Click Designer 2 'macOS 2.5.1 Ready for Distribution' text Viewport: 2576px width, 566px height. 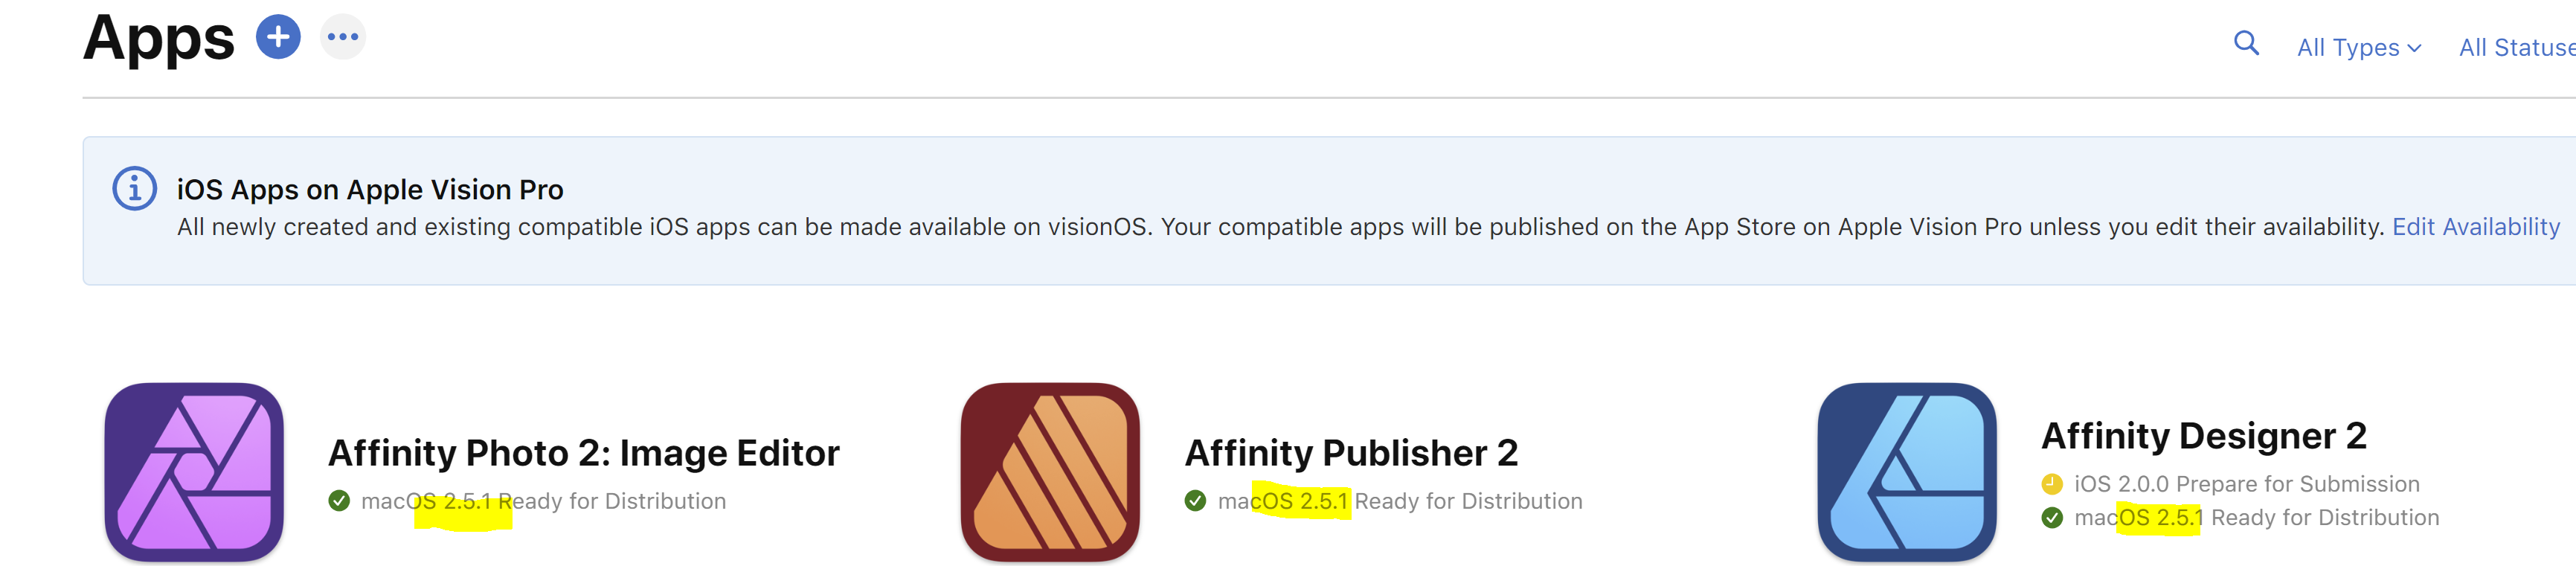2256,518
